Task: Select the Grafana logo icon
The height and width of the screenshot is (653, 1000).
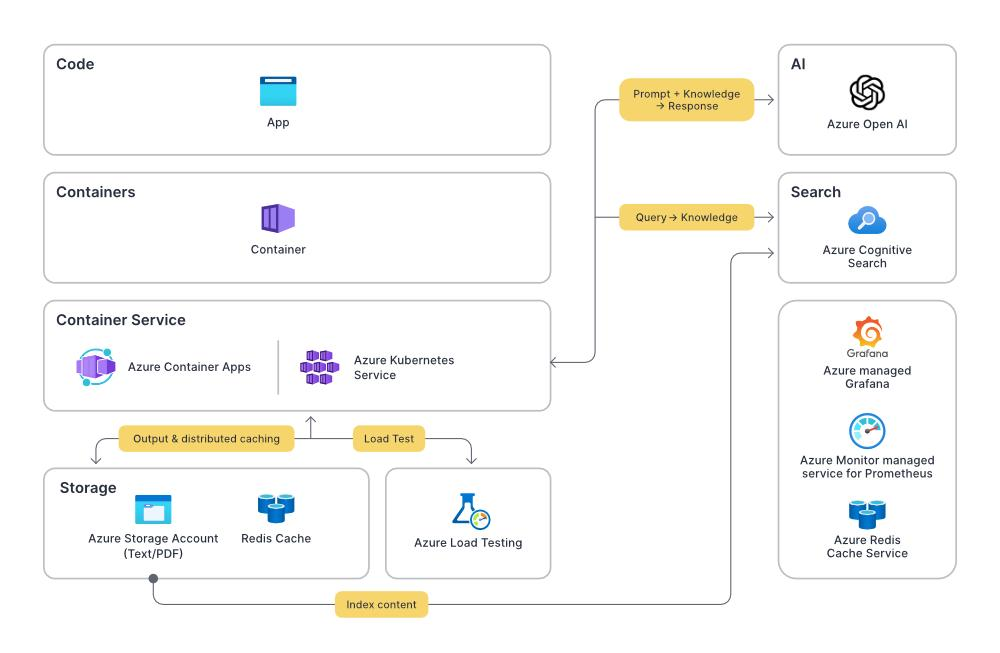Action: tap(867, 337)
